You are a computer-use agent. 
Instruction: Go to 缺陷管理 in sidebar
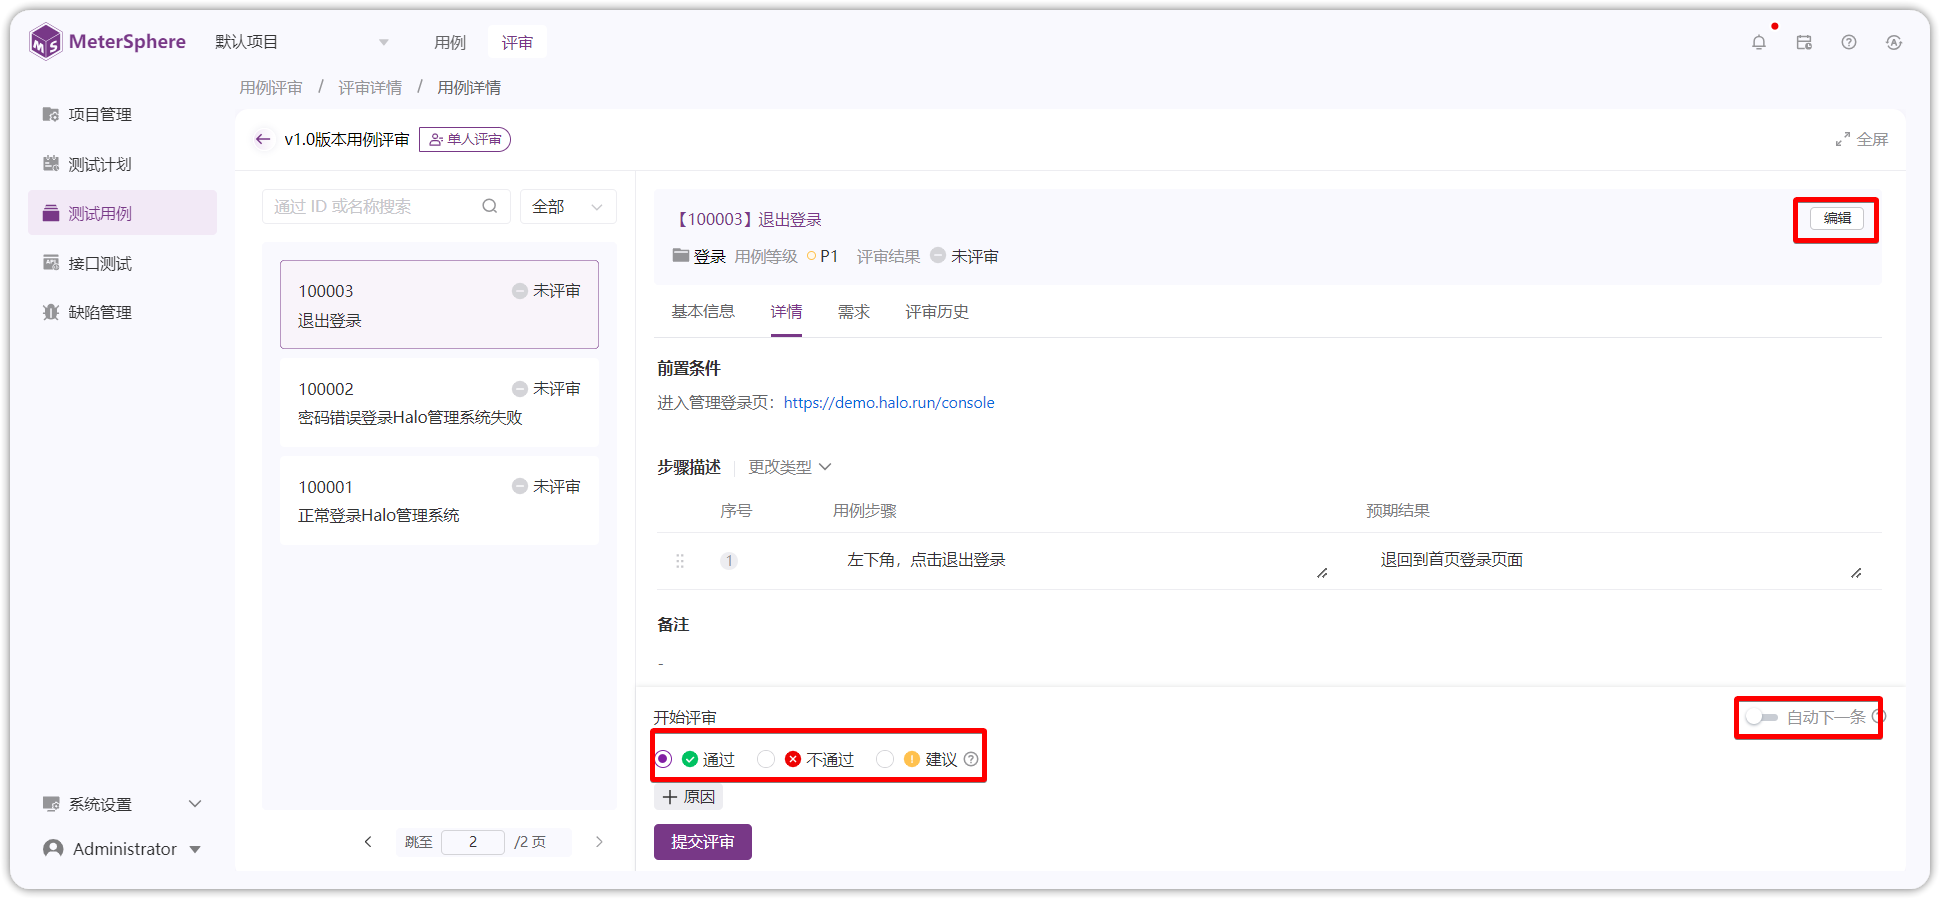[x=122, y=312]
